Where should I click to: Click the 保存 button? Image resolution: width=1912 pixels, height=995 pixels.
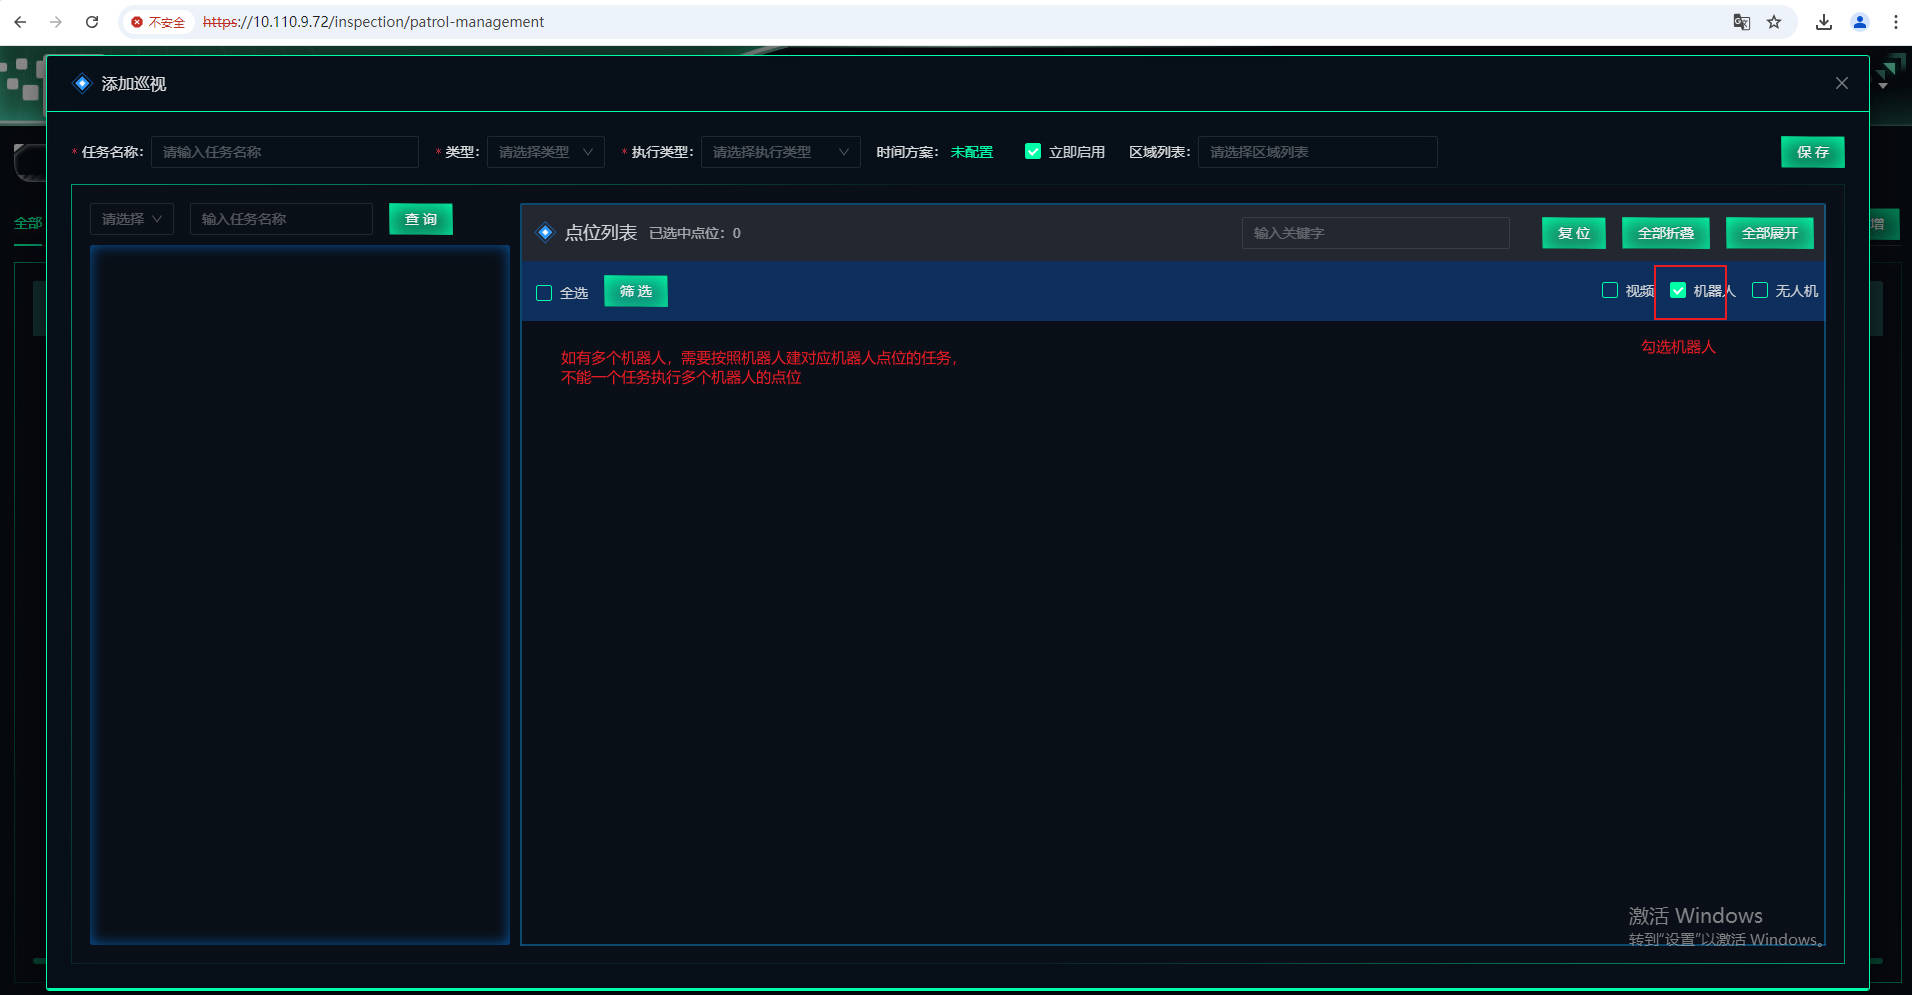tap(1812, 152)
